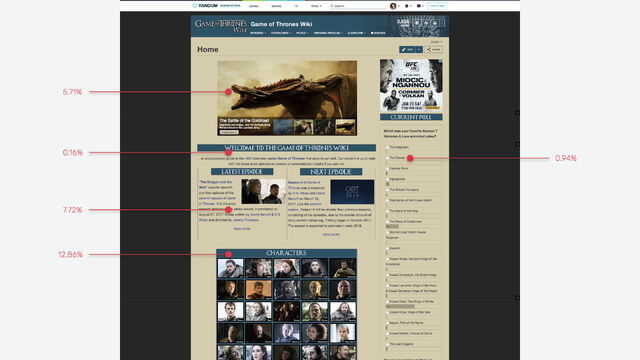Select 'Prophecies of the Known World' poll option

click(388, 200)
